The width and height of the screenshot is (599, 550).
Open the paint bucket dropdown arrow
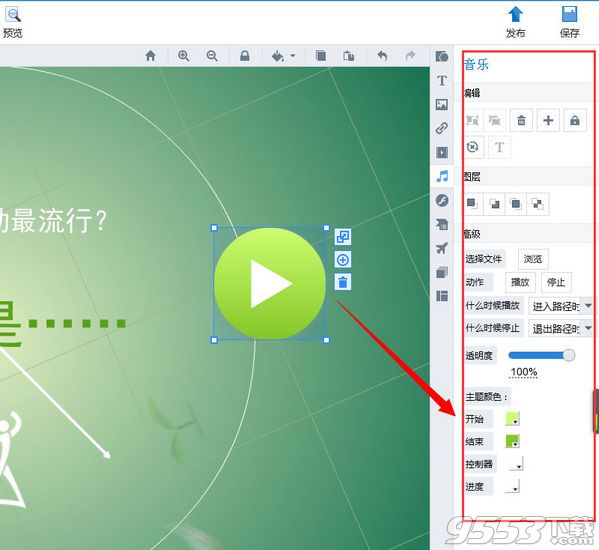click(293, 56)
